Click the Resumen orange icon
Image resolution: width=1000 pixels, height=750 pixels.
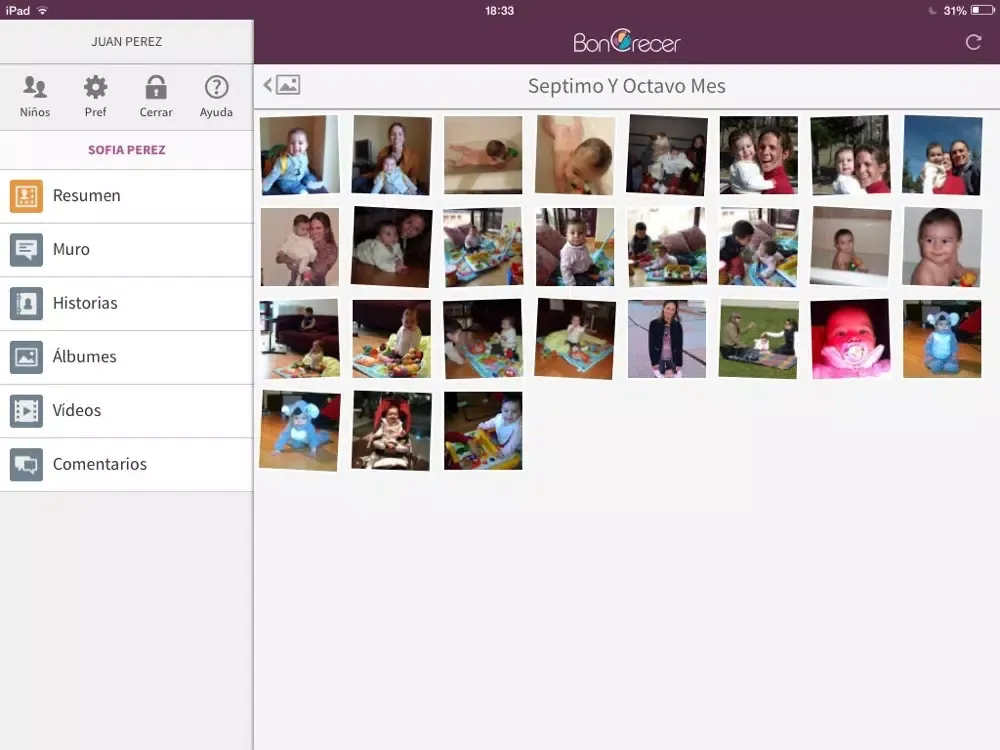(26, 196)
